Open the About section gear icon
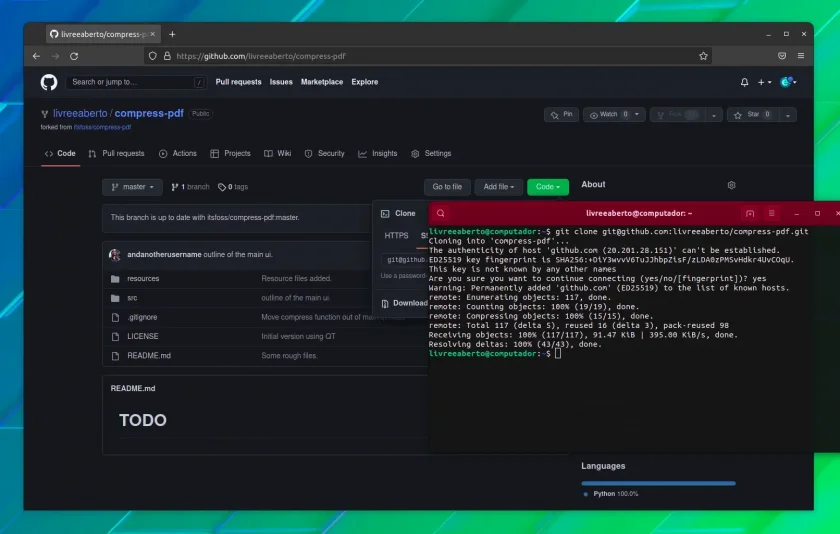The height and width of the screenshot is (534, 840). click(x=731, y=185)
